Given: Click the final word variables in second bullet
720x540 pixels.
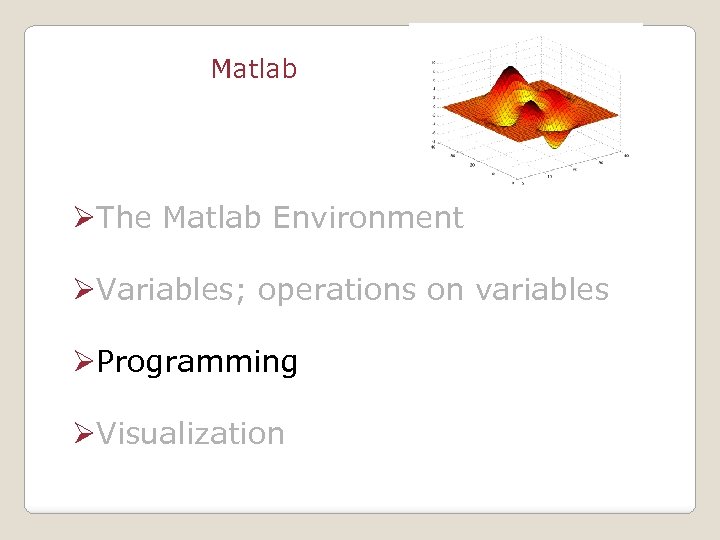Looking at the screenshot, I should tap(541, 290).
